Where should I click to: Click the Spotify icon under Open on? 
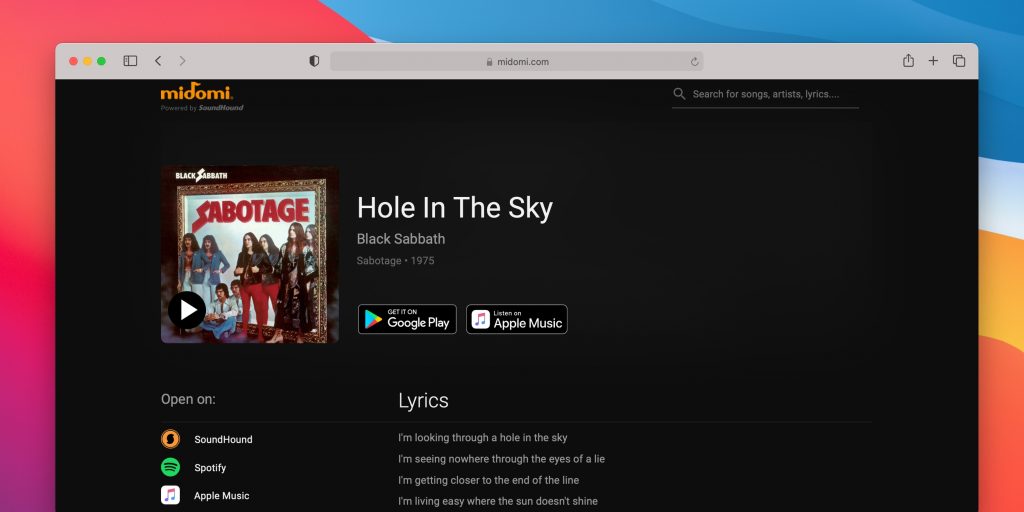170,467
